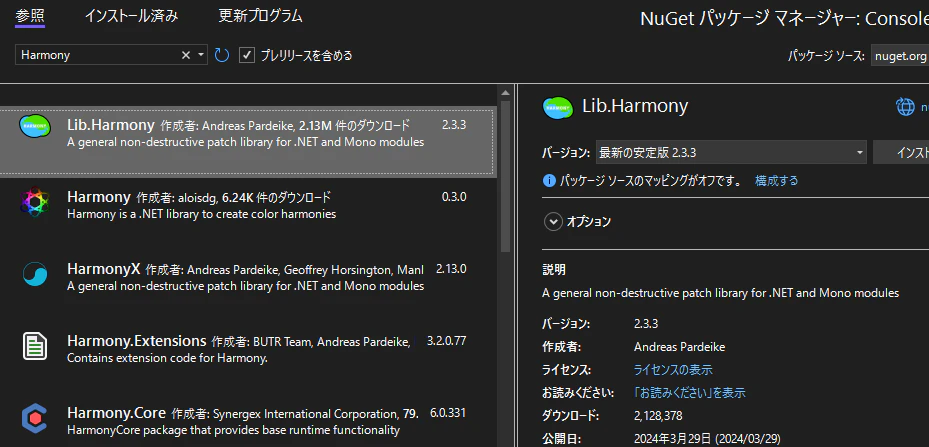Click the package list scrollbar up arrow
Viewport: 929px width, 447px height.
505,93
